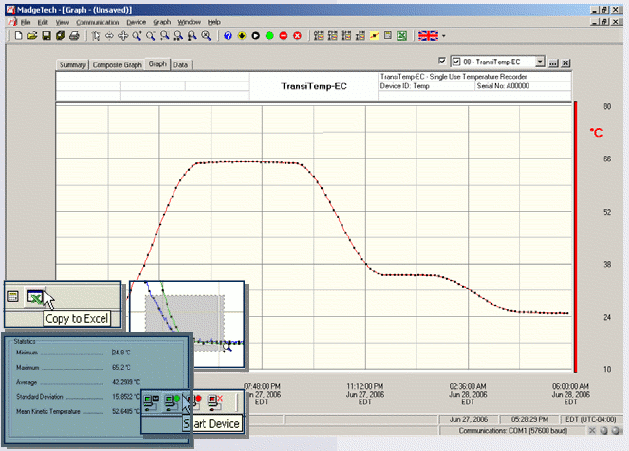Select the four-way pan cross tool
Viewport: 629px width, 451px height.
(x=123, y=36)
